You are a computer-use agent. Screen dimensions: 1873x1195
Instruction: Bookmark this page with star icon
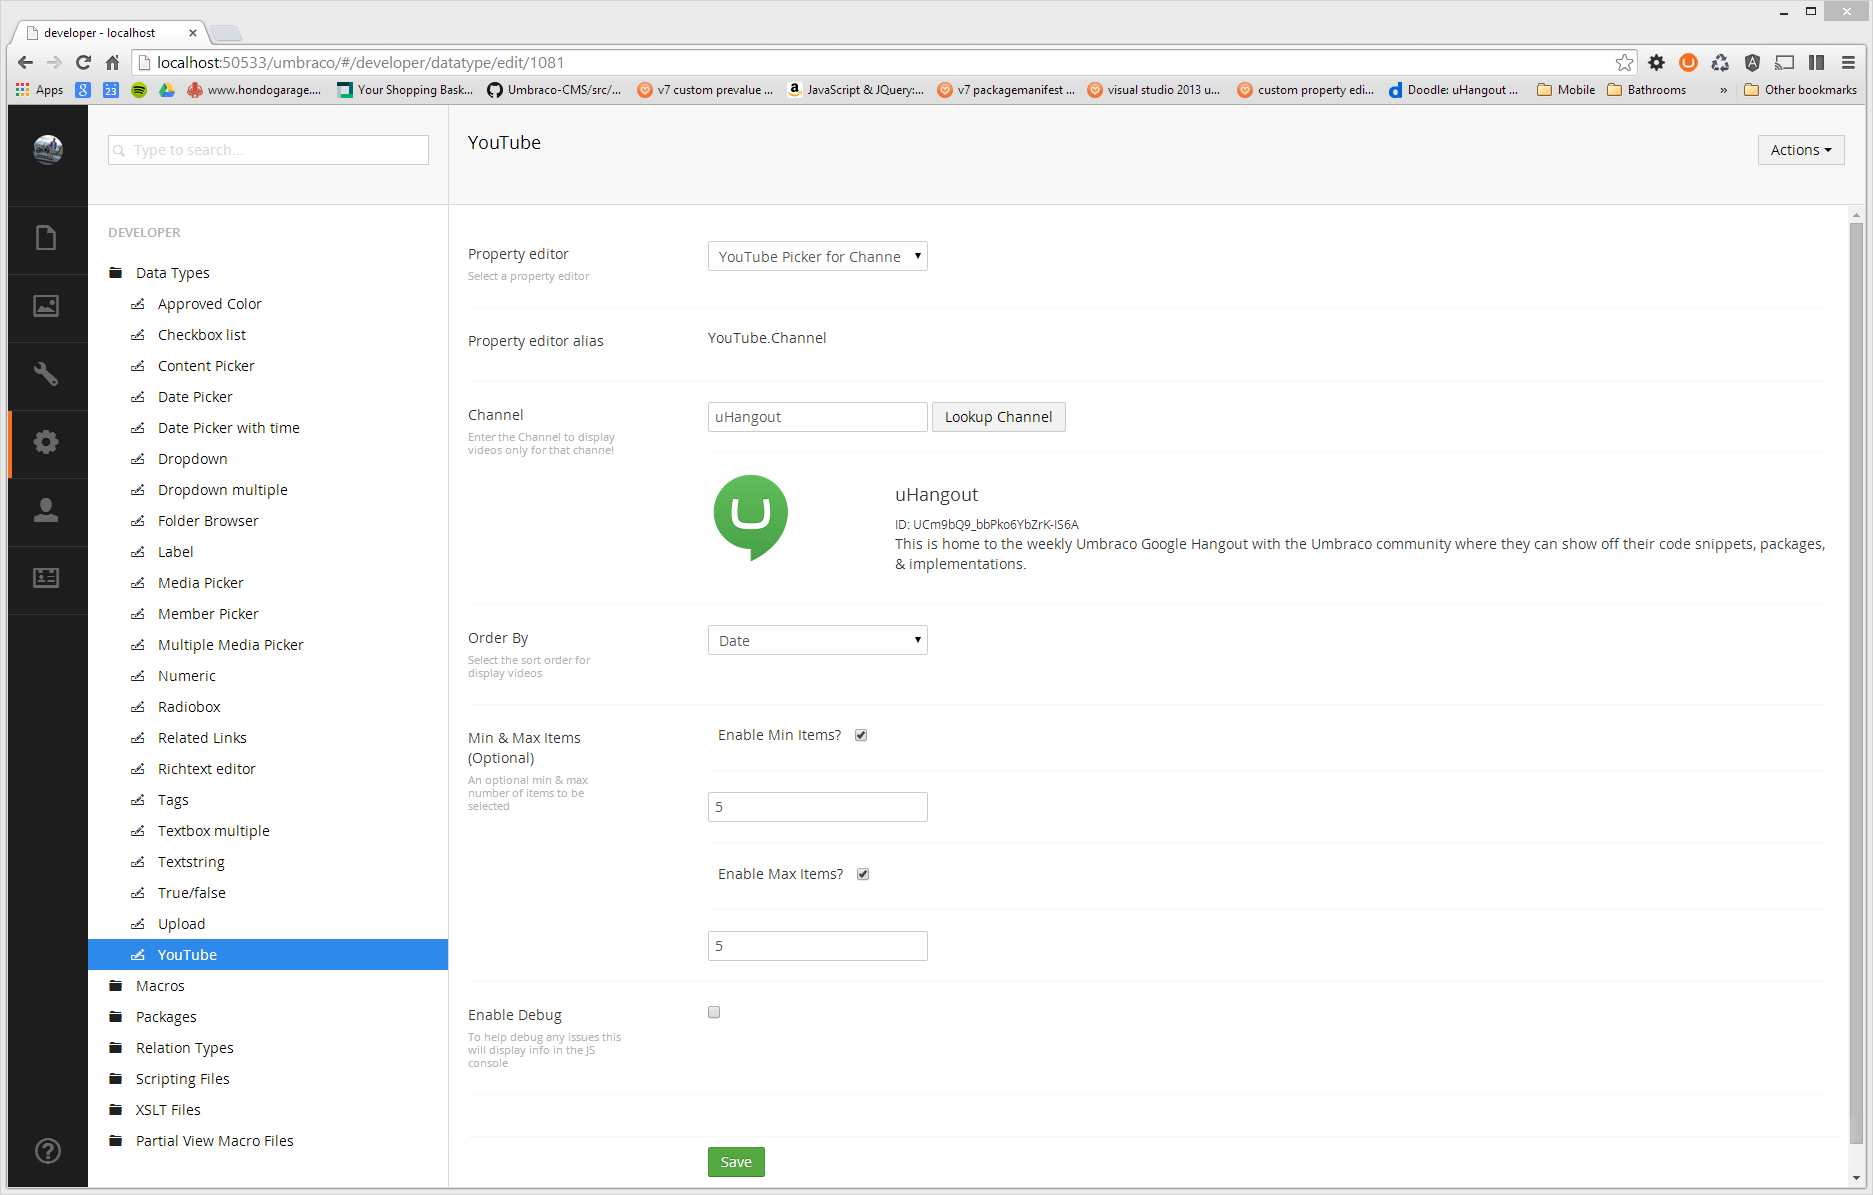1624,62
